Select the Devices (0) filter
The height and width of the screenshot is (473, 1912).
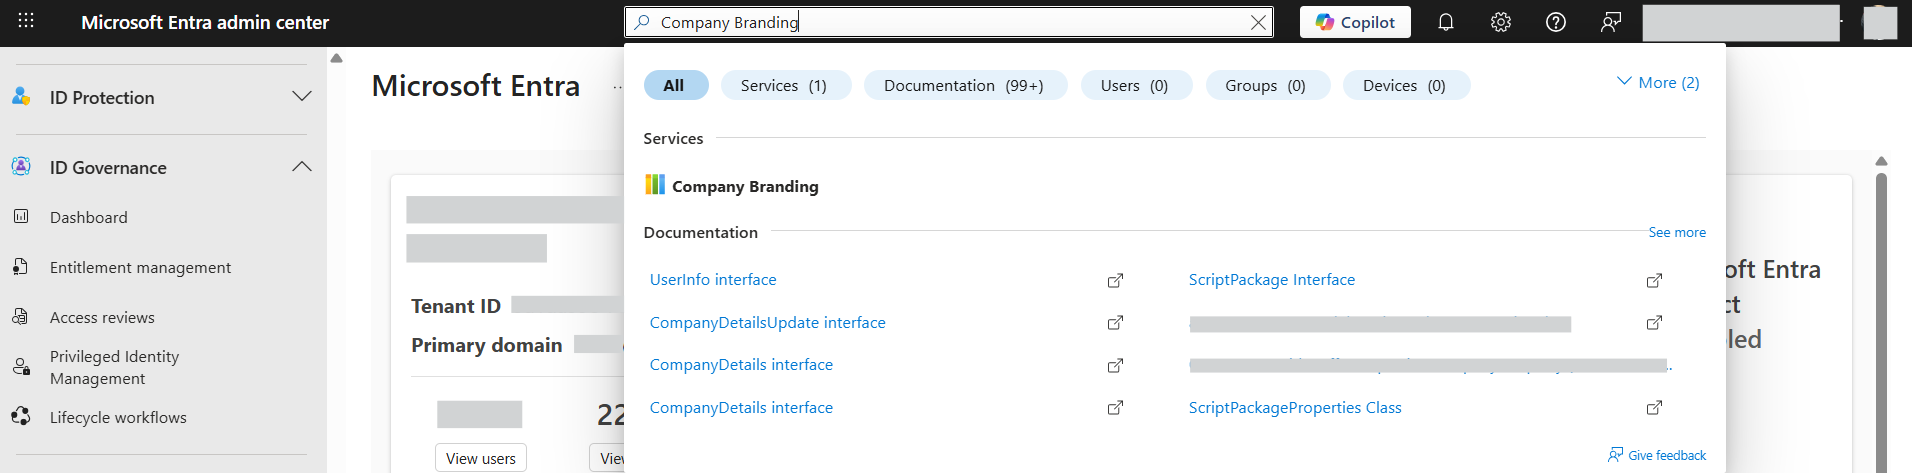click(1405, 85)
